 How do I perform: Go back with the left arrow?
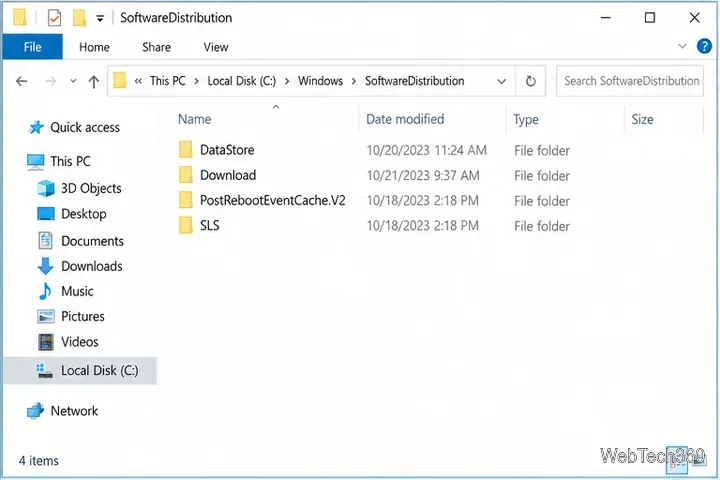coord(22,81)
